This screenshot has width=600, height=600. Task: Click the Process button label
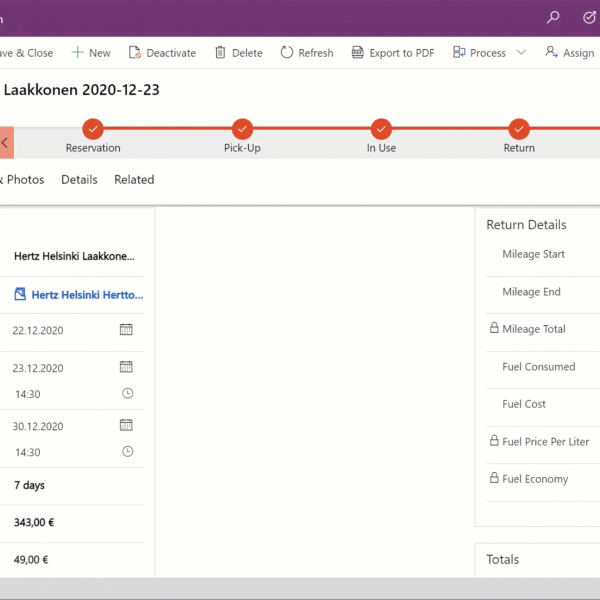pyautogui.click(x=488, y=53)
